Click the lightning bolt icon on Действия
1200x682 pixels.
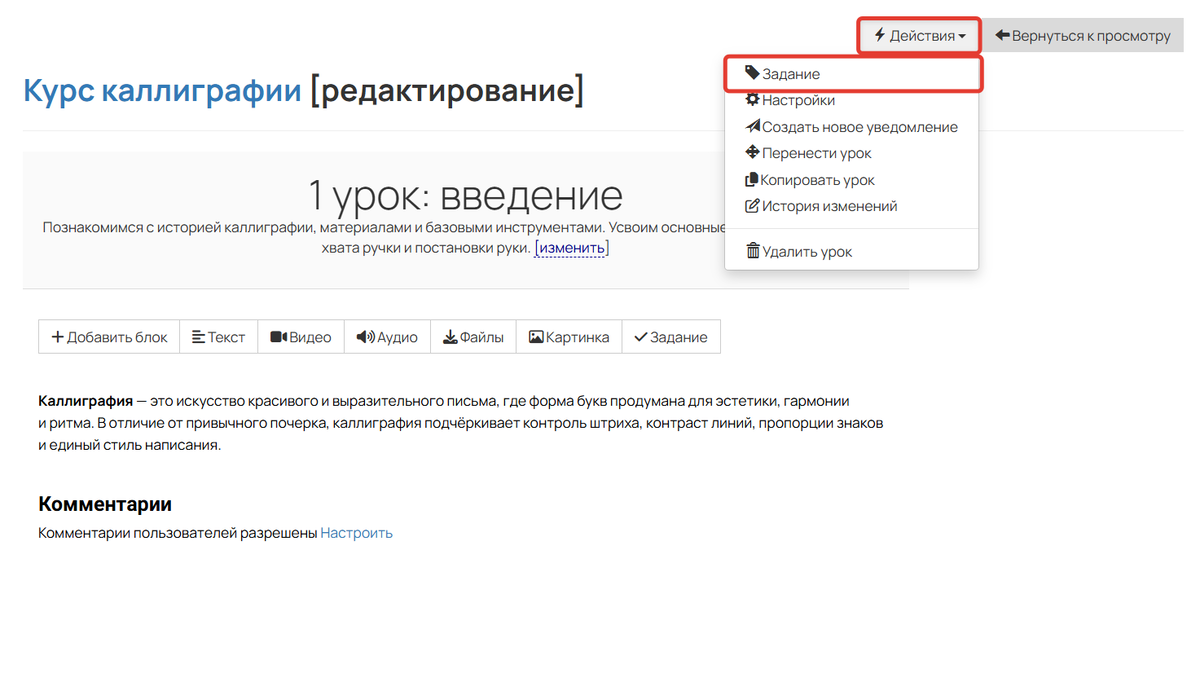tap(880, 35)
